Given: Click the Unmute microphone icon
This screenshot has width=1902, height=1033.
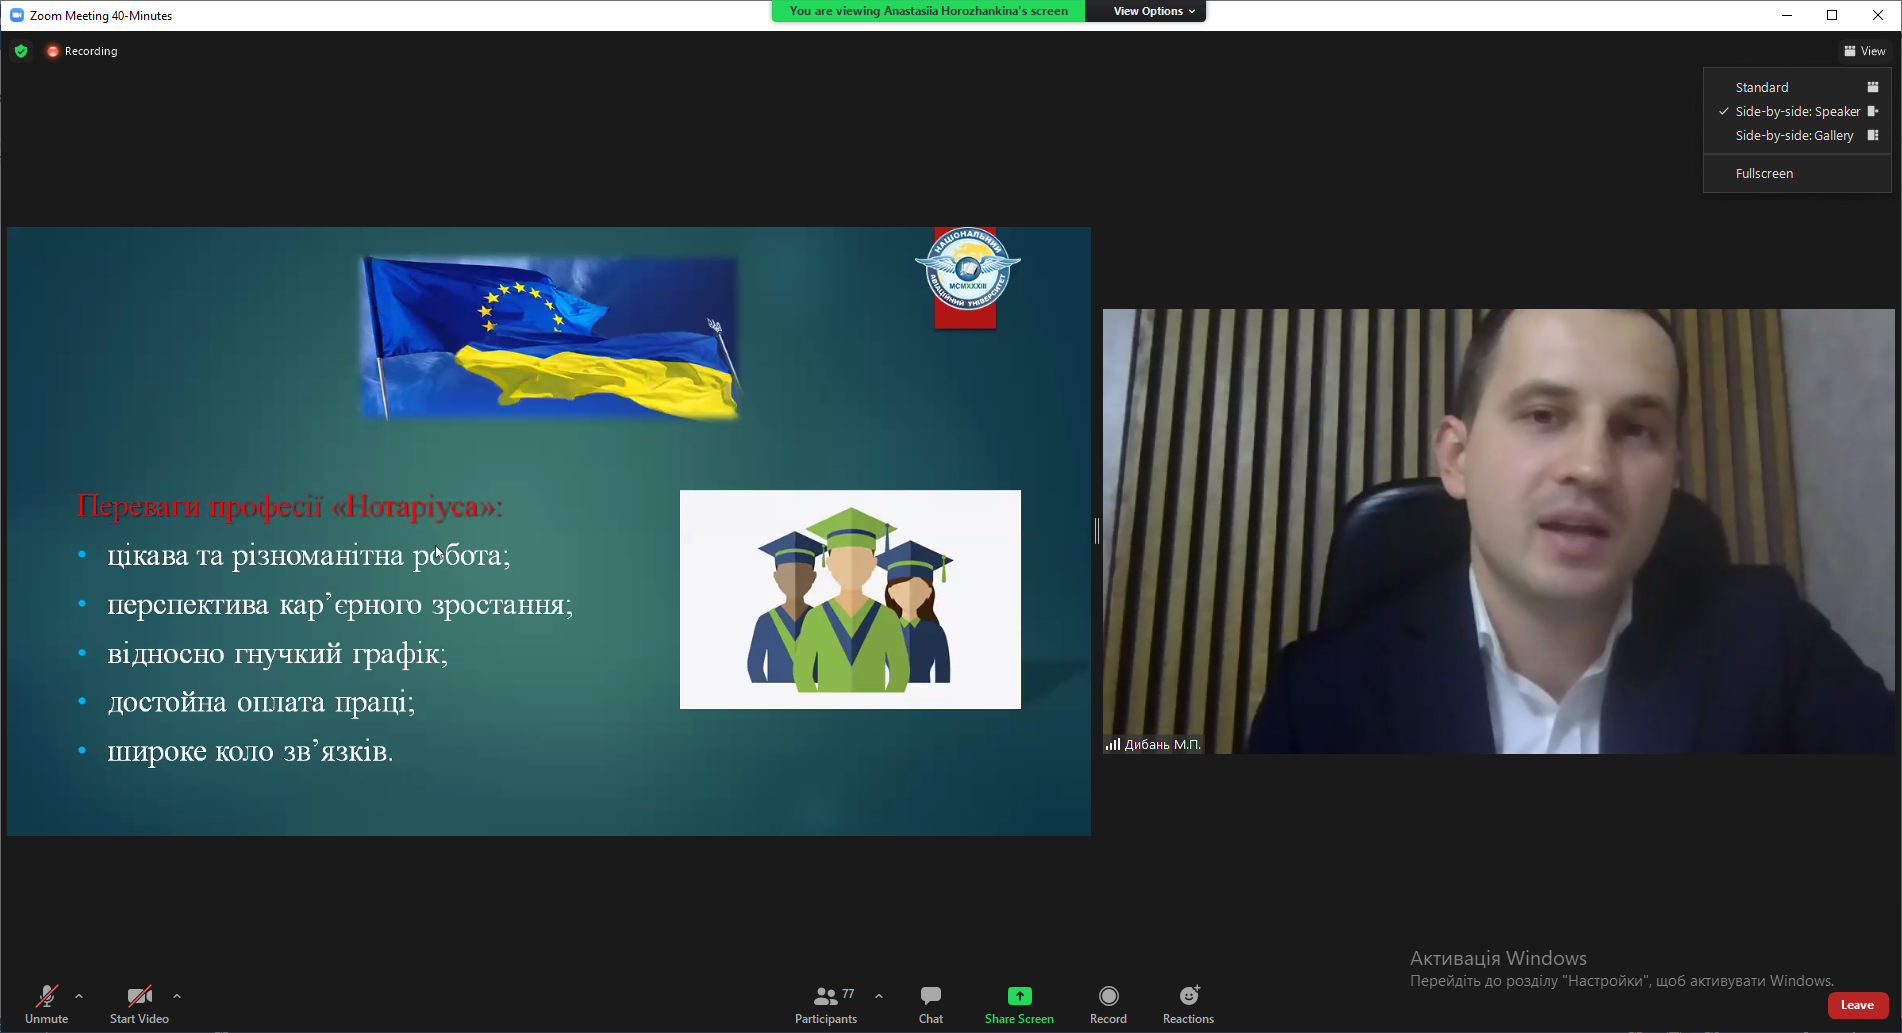Looking at the screenshot, I should tap(46, 996).
